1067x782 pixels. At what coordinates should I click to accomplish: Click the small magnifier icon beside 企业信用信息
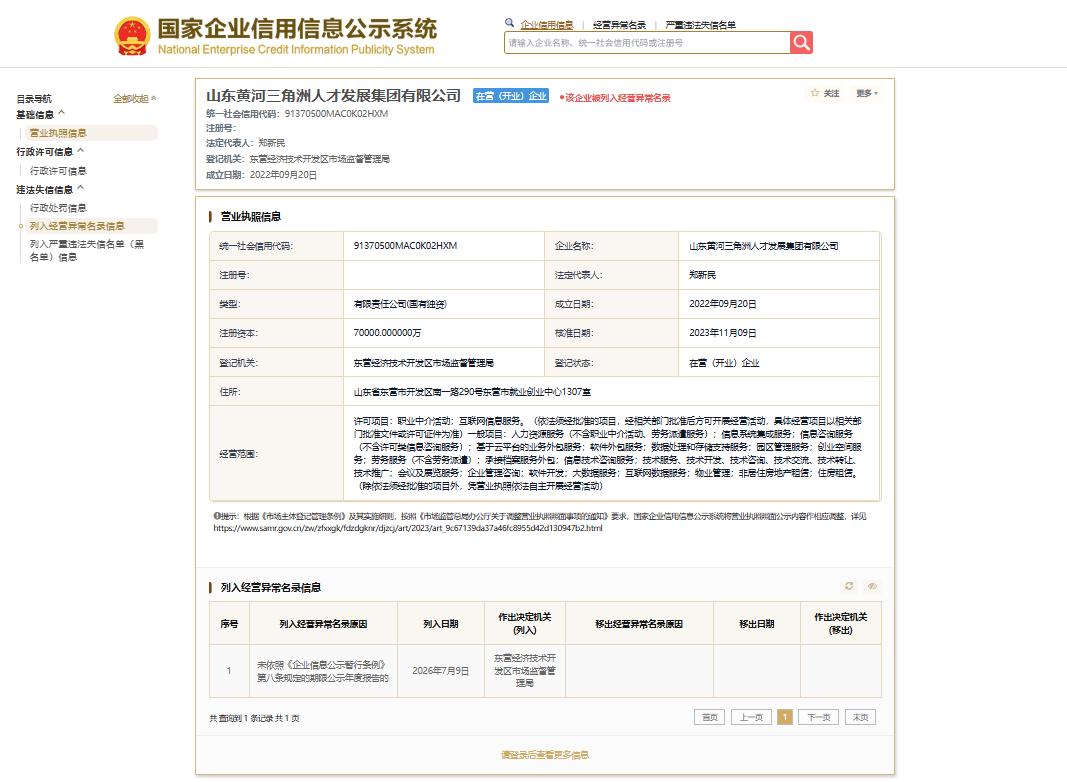pos(509,23)
